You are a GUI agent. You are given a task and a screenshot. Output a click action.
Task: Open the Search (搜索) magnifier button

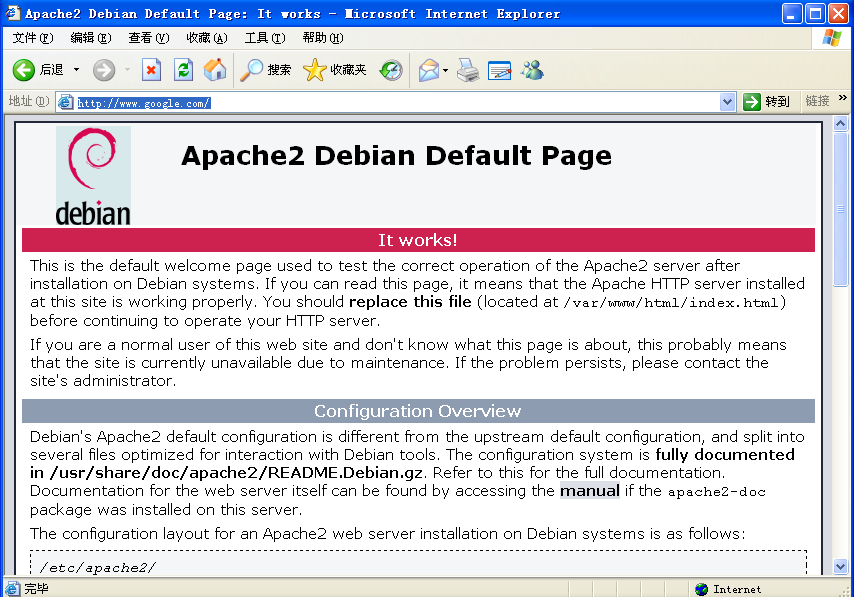(x=265, y=70)
